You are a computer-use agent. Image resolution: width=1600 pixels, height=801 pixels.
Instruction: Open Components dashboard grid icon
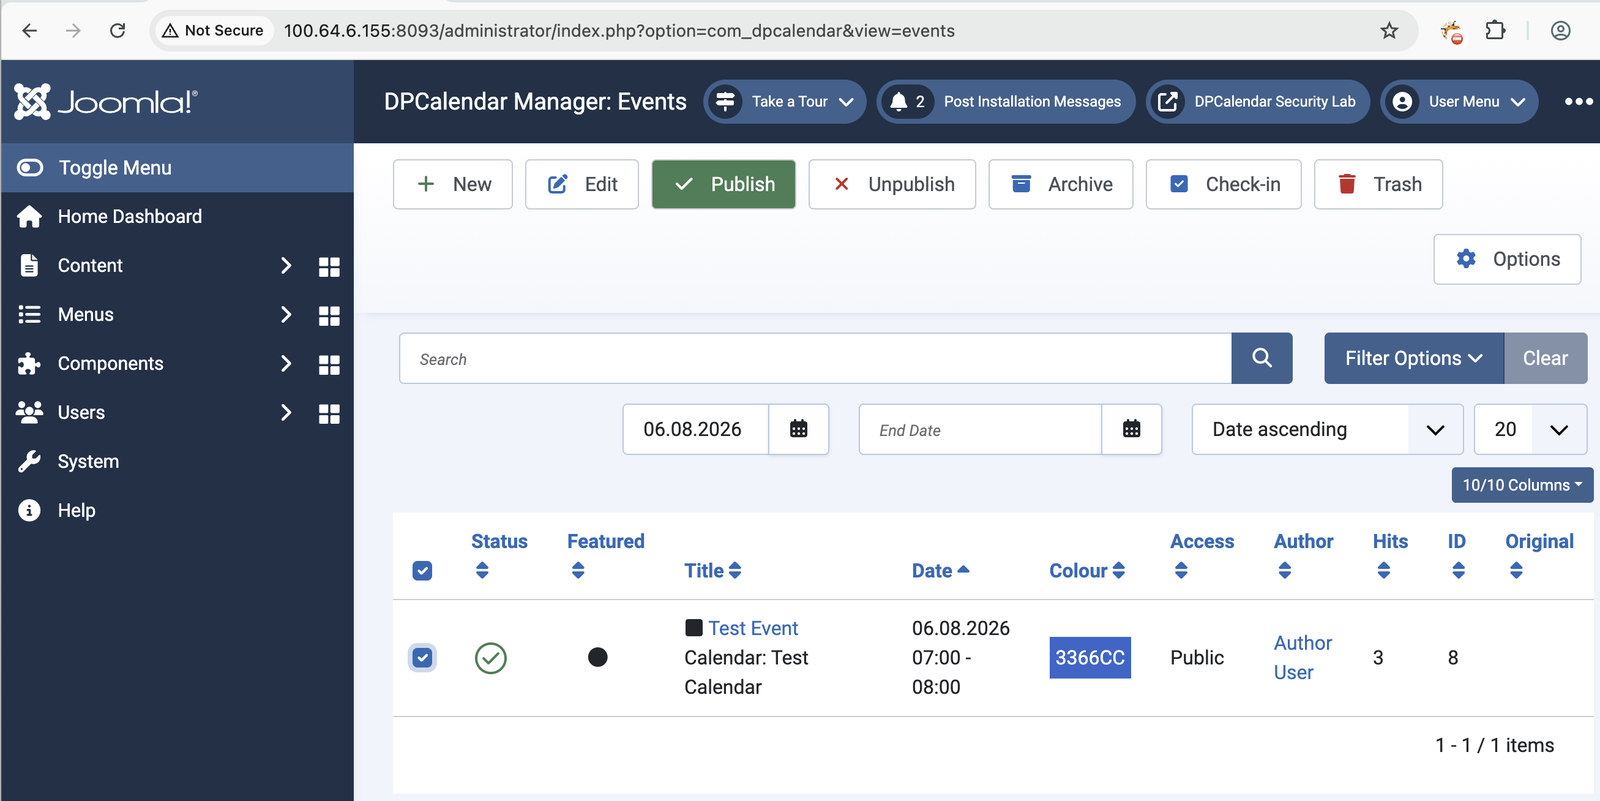tap(329, 364)
